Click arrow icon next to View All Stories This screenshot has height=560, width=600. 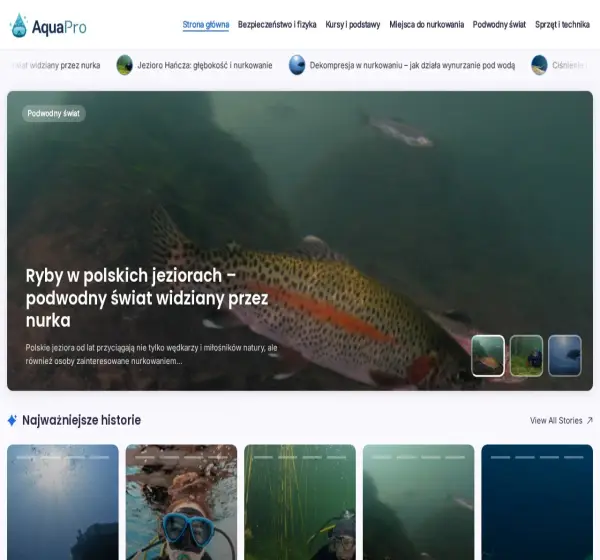(590, 420)
